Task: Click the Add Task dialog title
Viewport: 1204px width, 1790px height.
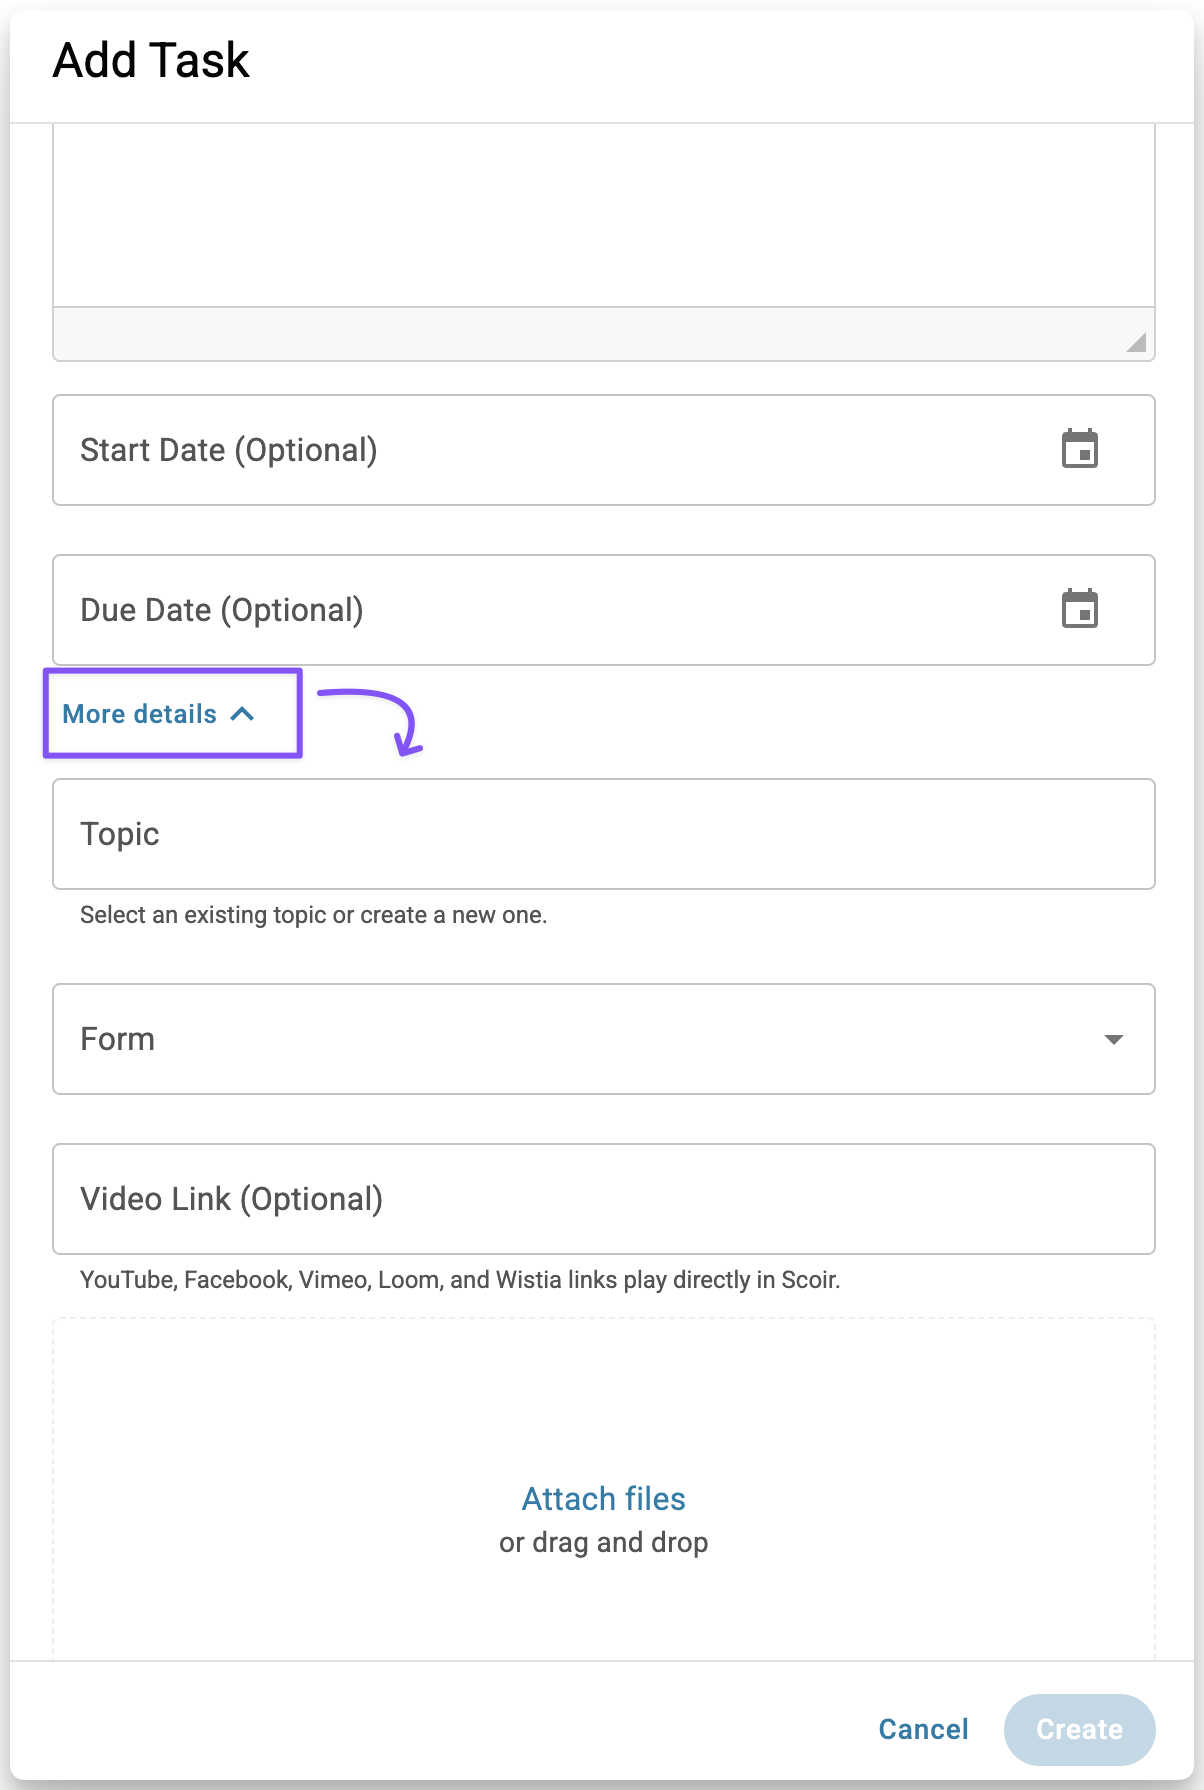Action: coord(151,60)
